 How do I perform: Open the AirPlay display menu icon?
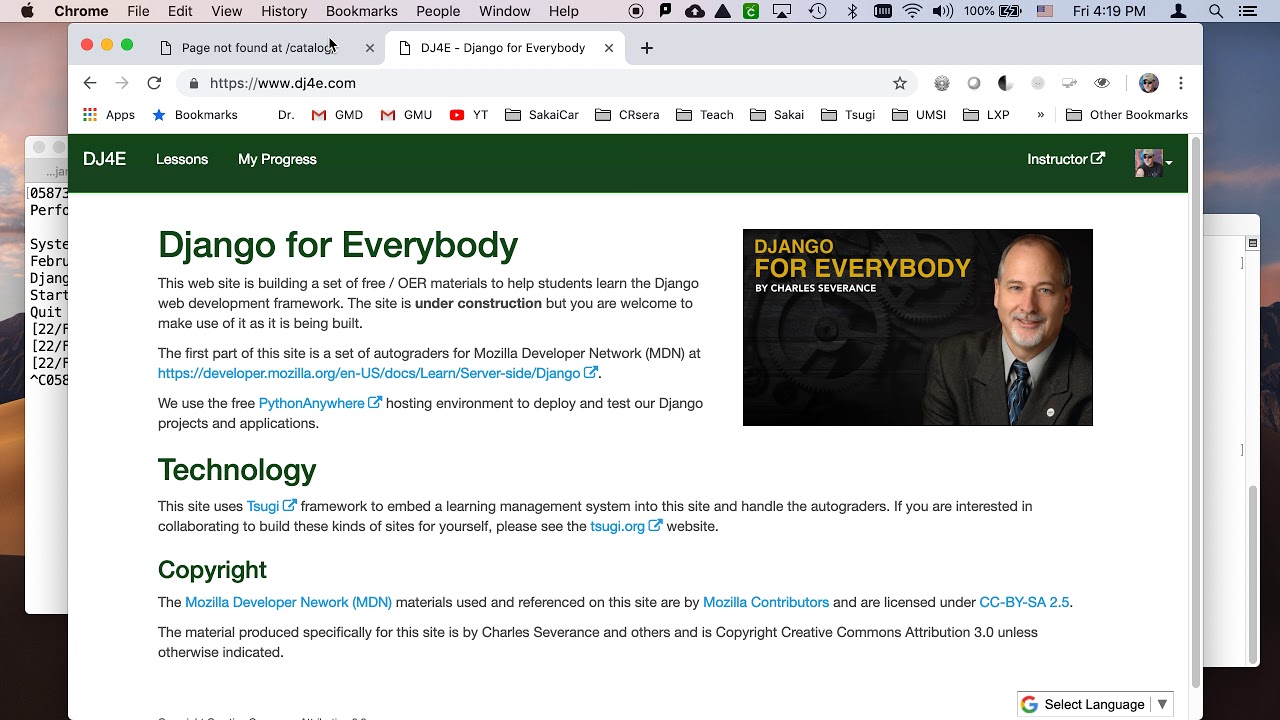[784, 11]
